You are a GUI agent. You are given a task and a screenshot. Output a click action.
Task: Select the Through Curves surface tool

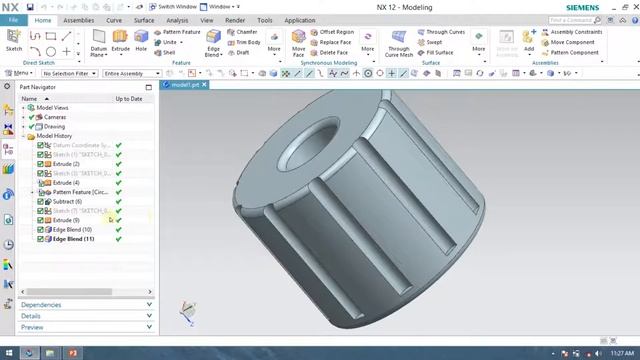pos(441,32)
